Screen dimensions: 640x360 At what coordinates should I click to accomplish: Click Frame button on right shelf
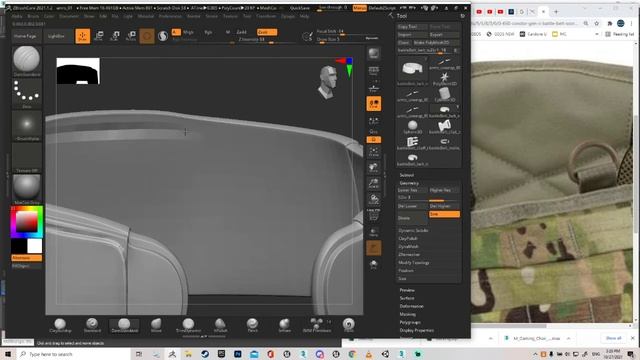click(373, 153)
